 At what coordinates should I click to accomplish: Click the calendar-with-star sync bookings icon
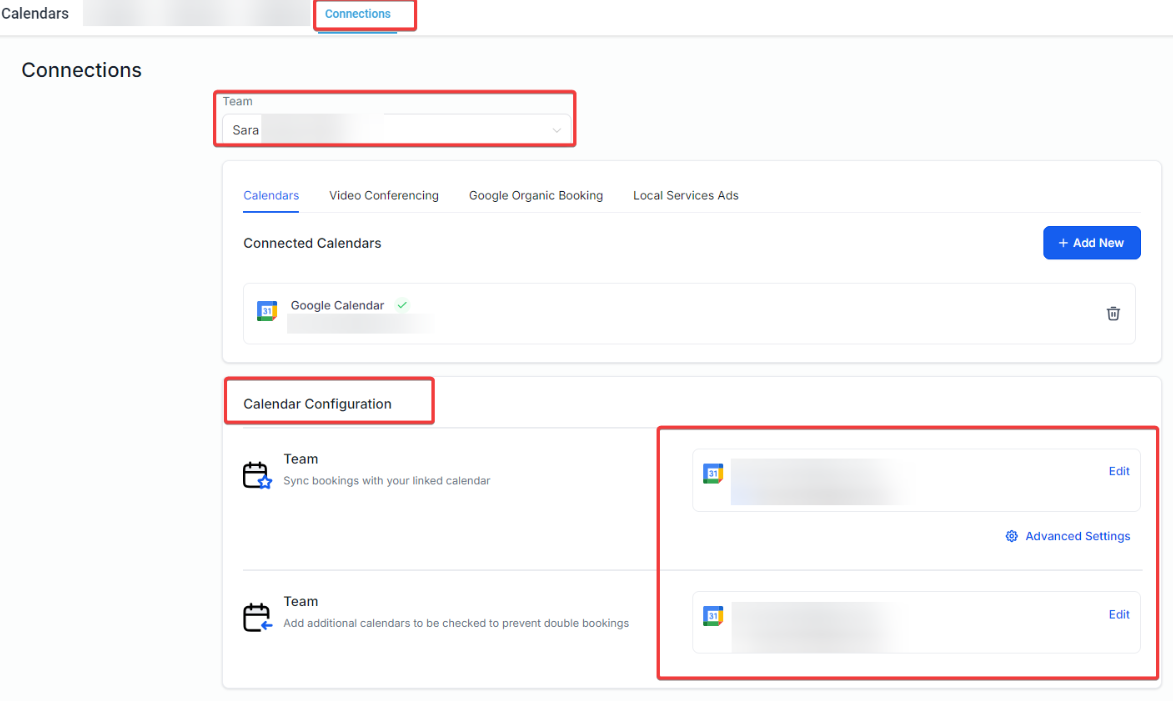pyautogui.click(x=257, y=475)
